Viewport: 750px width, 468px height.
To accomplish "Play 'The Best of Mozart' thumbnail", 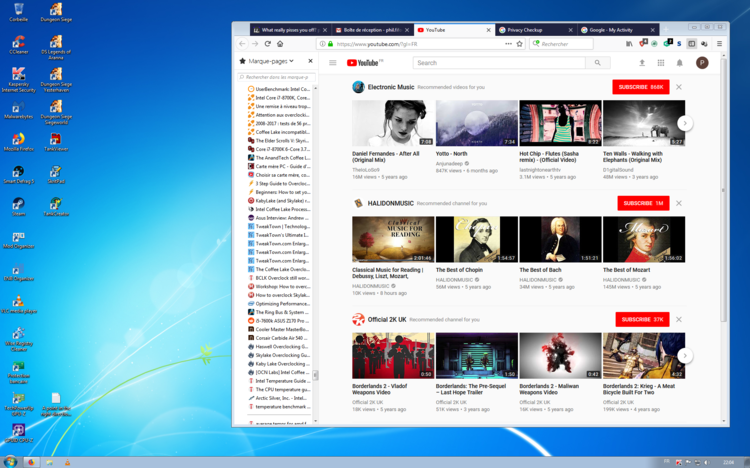I will 644,239.
